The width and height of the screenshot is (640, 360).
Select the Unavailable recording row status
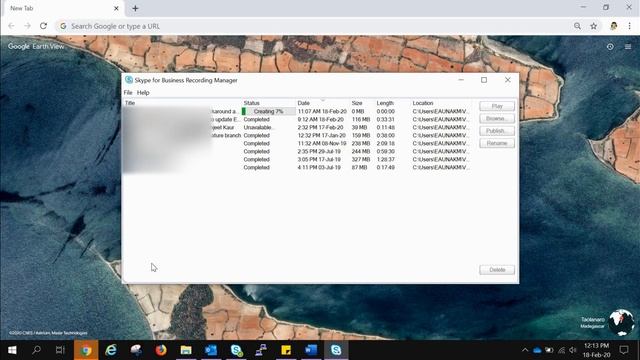pyautogui.click(x=258, y=127)
